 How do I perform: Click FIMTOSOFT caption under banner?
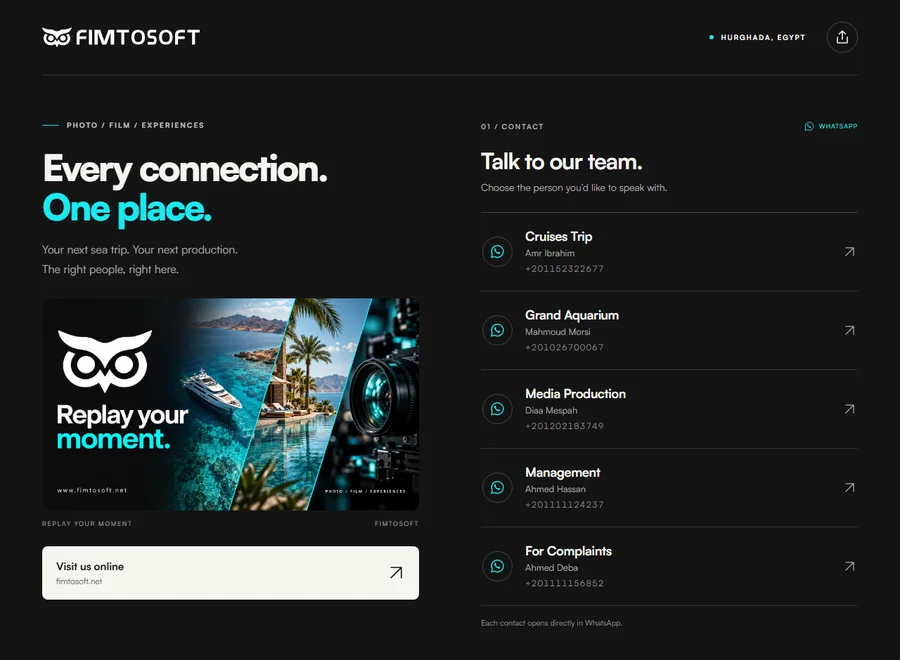click(397, 523)
